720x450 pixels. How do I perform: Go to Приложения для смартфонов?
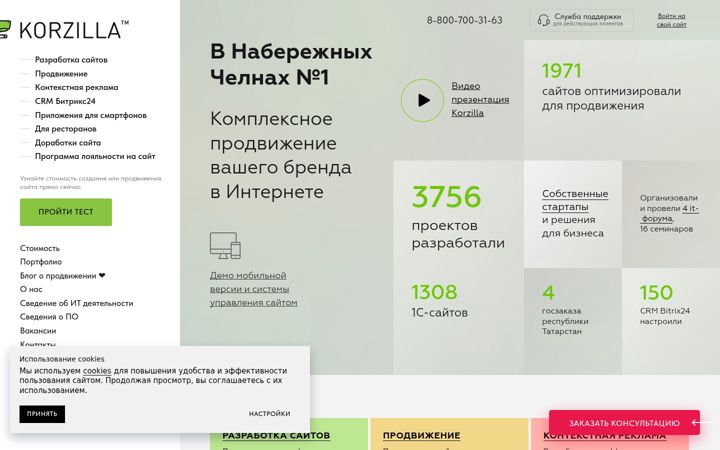[x=90, y=115]
